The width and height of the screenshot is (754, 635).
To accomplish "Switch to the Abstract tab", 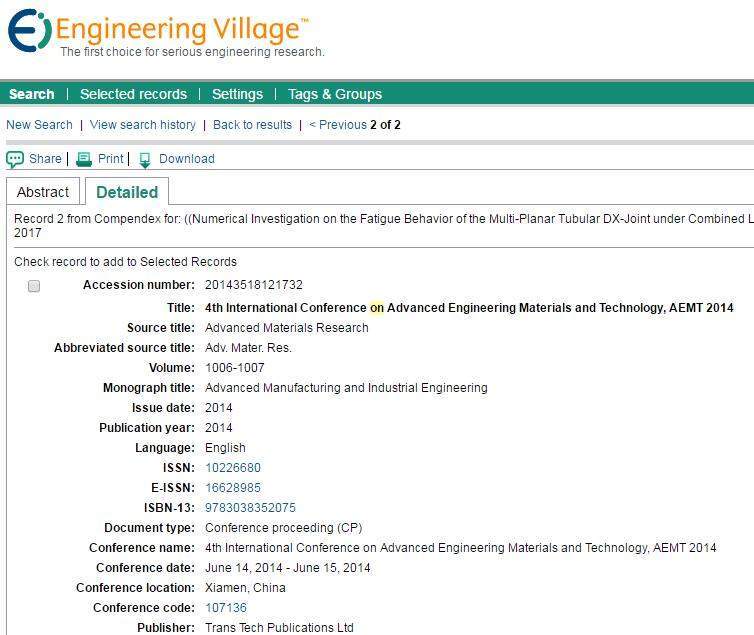I will pyautogui.click(x=43, y=192).
